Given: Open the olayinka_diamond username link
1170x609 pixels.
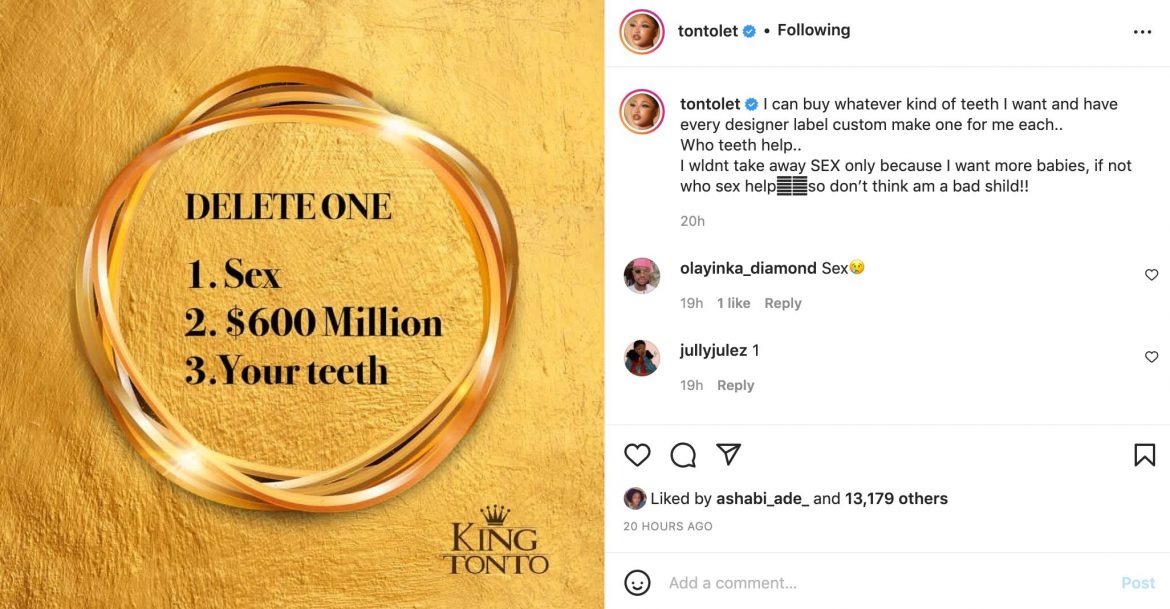Looking at the screenshot, I should (x=748, y=268).
